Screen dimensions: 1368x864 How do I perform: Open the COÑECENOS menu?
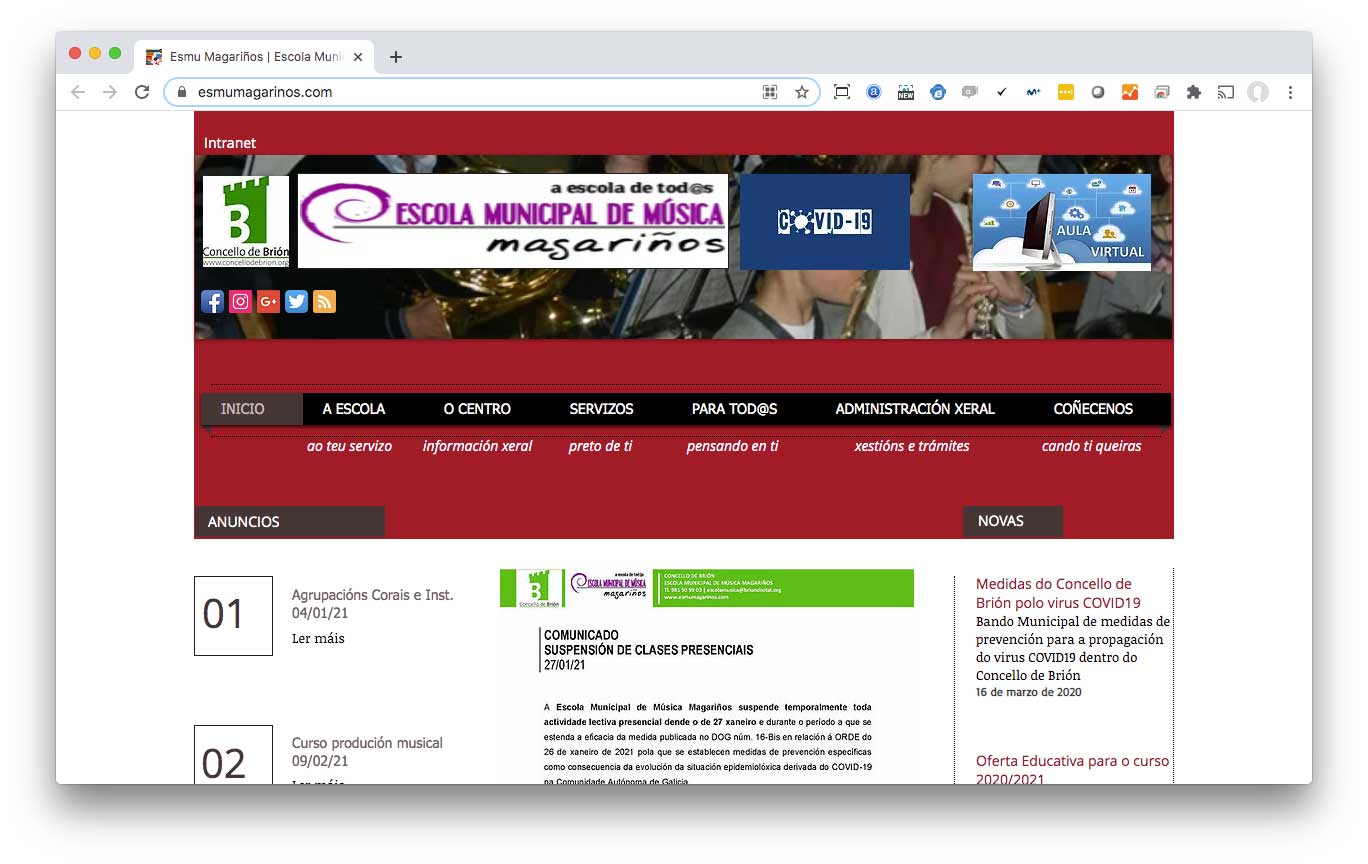(x=1093, y=409)
